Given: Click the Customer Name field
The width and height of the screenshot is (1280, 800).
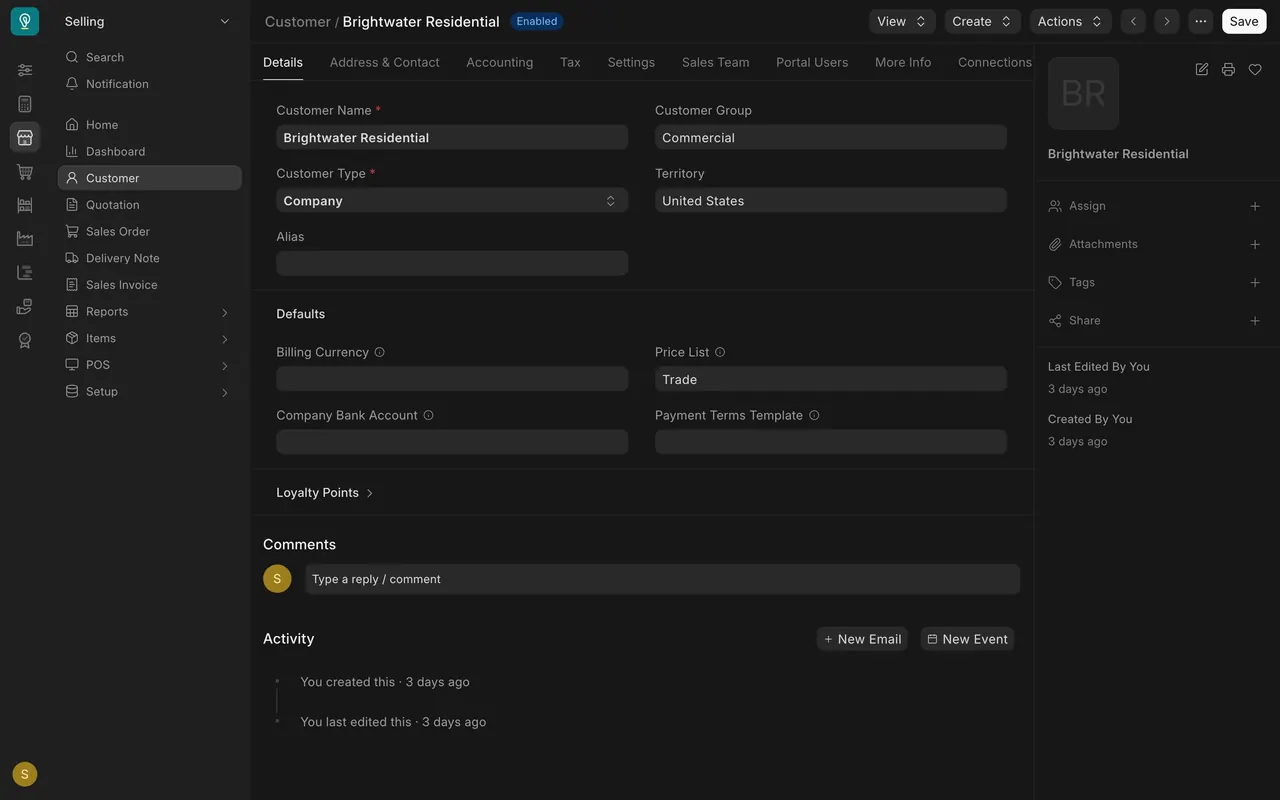Looking at the screenshot, I should point(452,138).
